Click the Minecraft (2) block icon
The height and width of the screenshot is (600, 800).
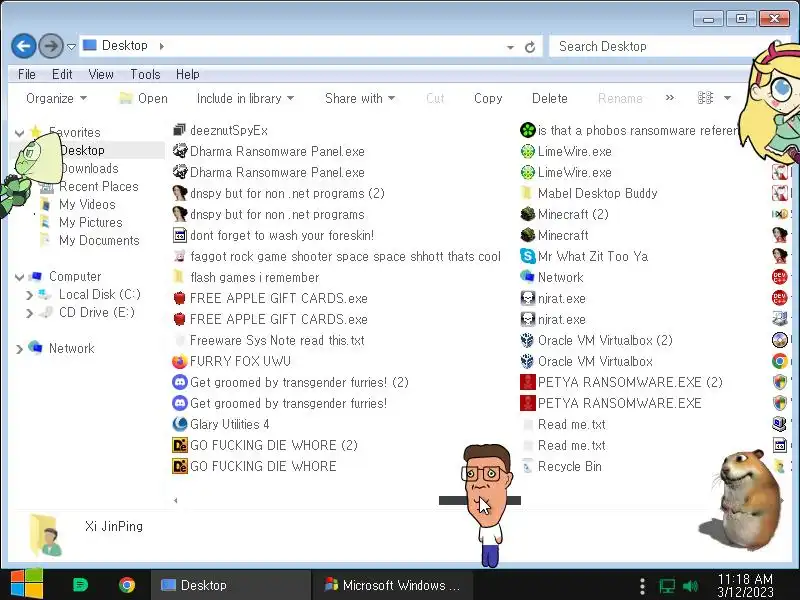pos(527,214)
